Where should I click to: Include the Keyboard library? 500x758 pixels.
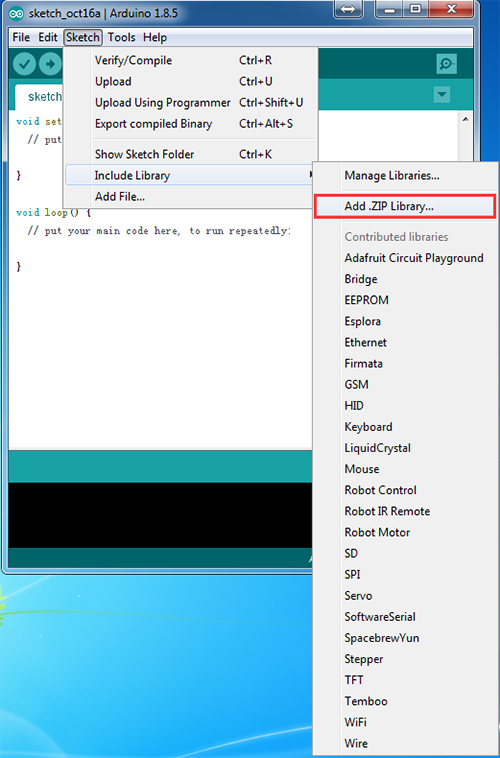(405, 426)
